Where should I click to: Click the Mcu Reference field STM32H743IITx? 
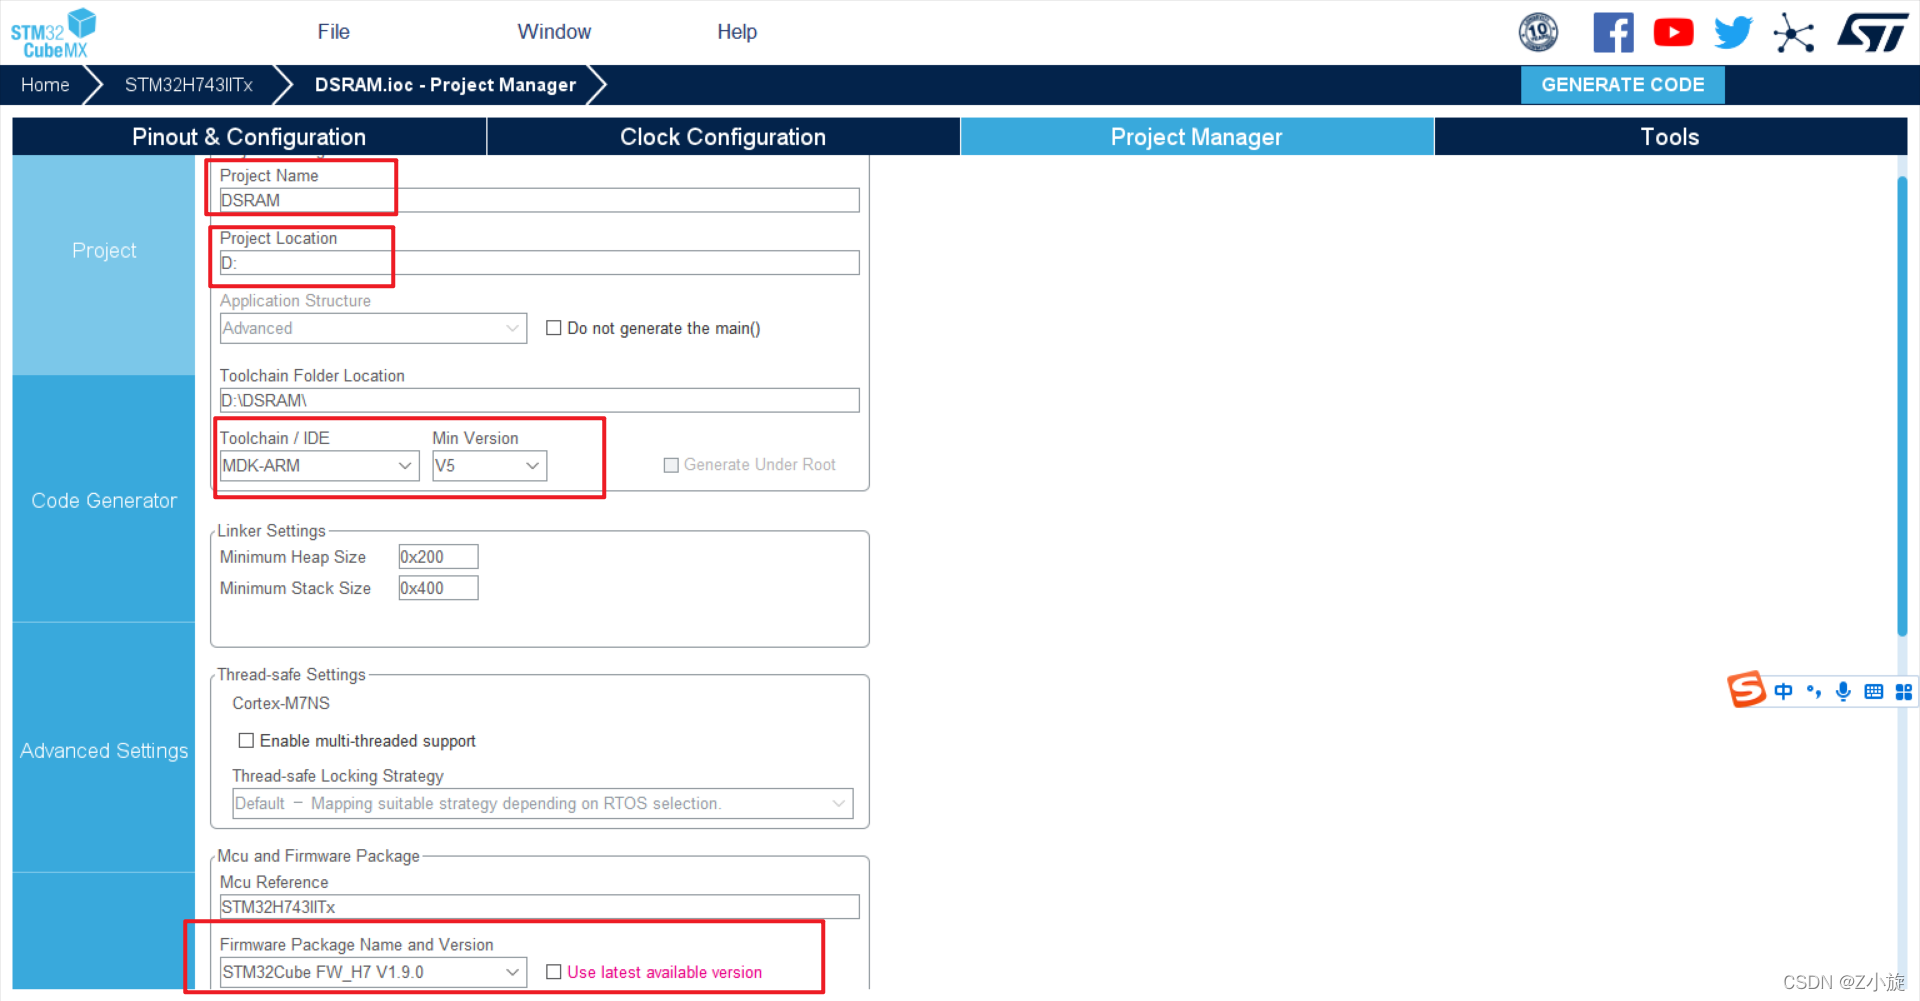(x=539, y=907)
